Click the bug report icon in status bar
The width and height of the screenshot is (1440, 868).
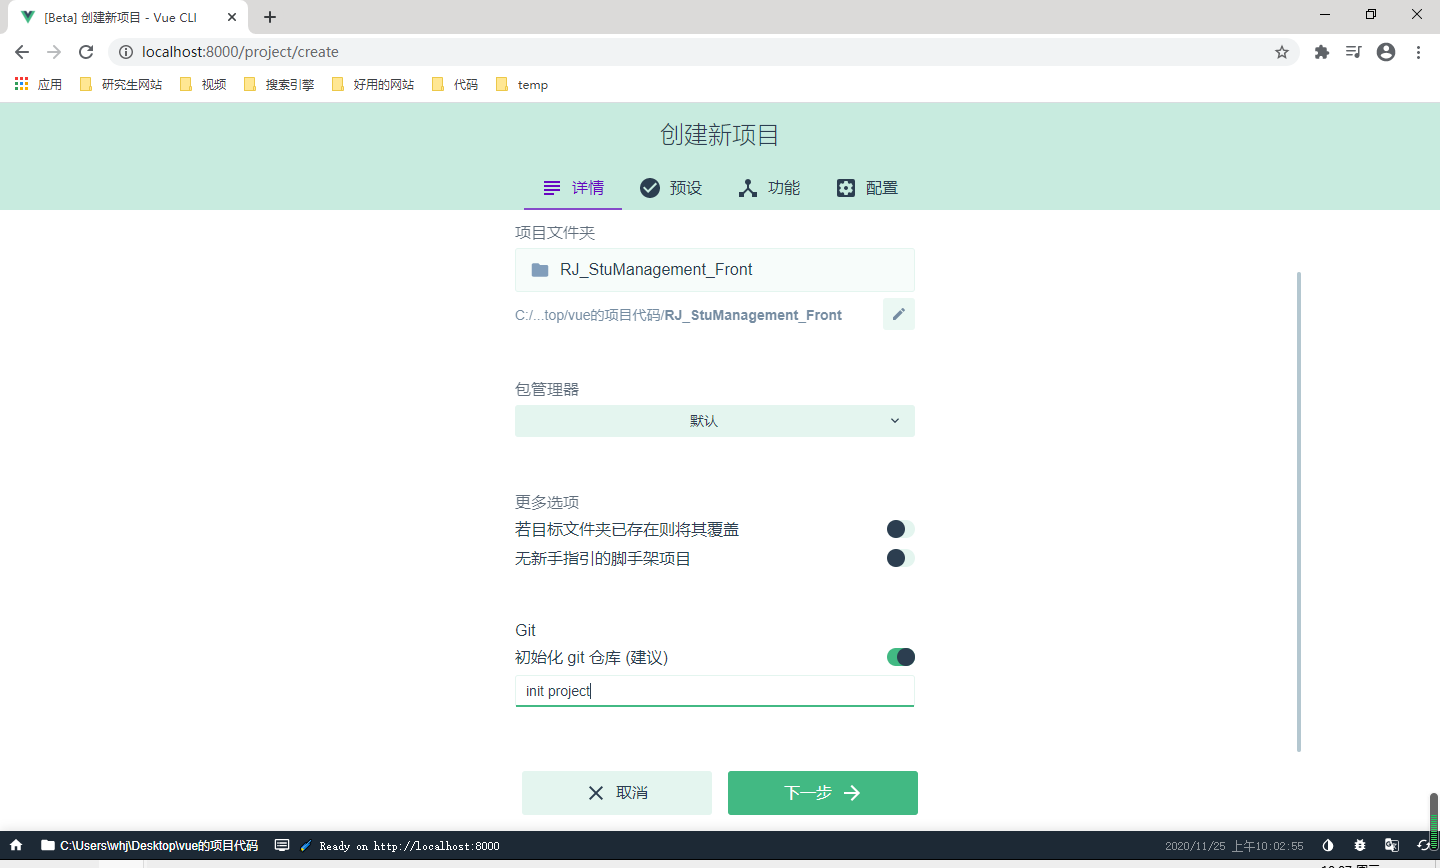[x=1360, y=845]
